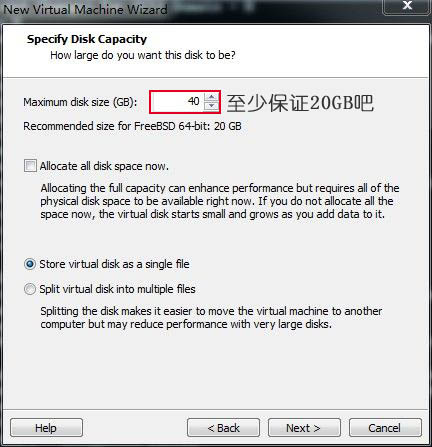Click the Chinese 20GB annotation text
Image resolution: width=432 pixels, height=447 pixels.
(x=300, y=103)
